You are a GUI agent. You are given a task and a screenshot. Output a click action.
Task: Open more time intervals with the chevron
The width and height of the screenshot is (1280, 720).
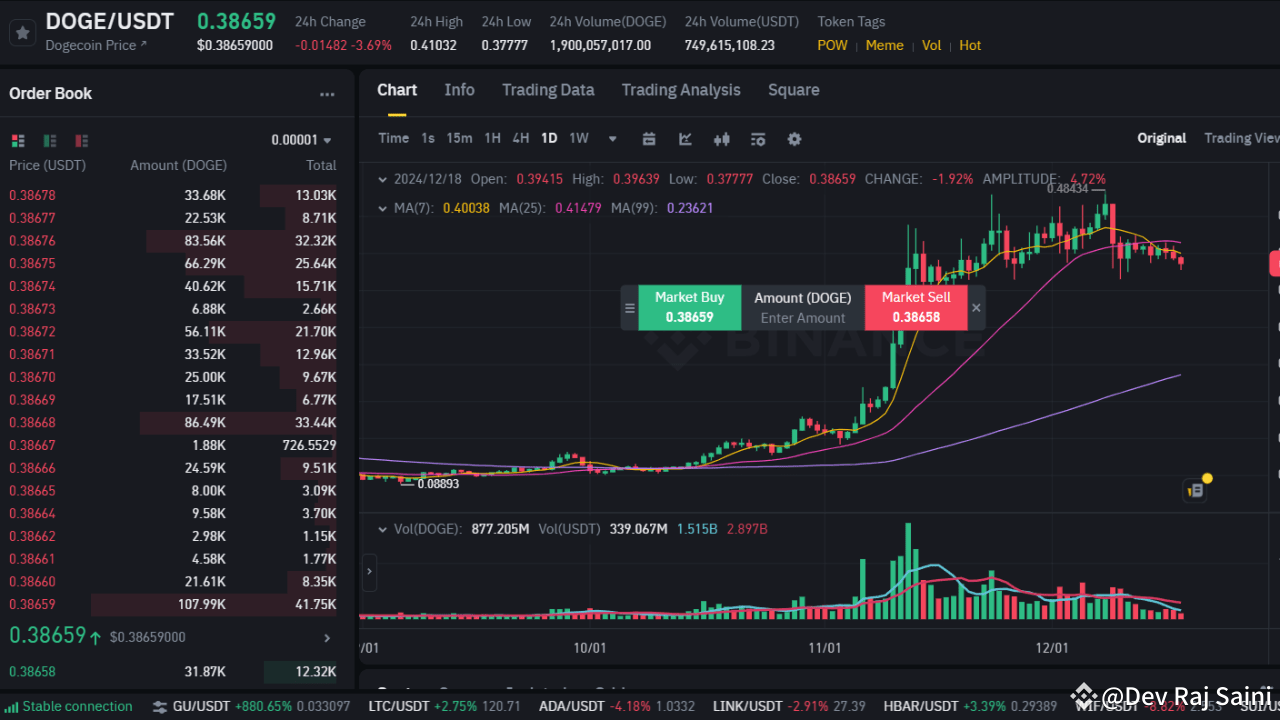coord(611,139)
